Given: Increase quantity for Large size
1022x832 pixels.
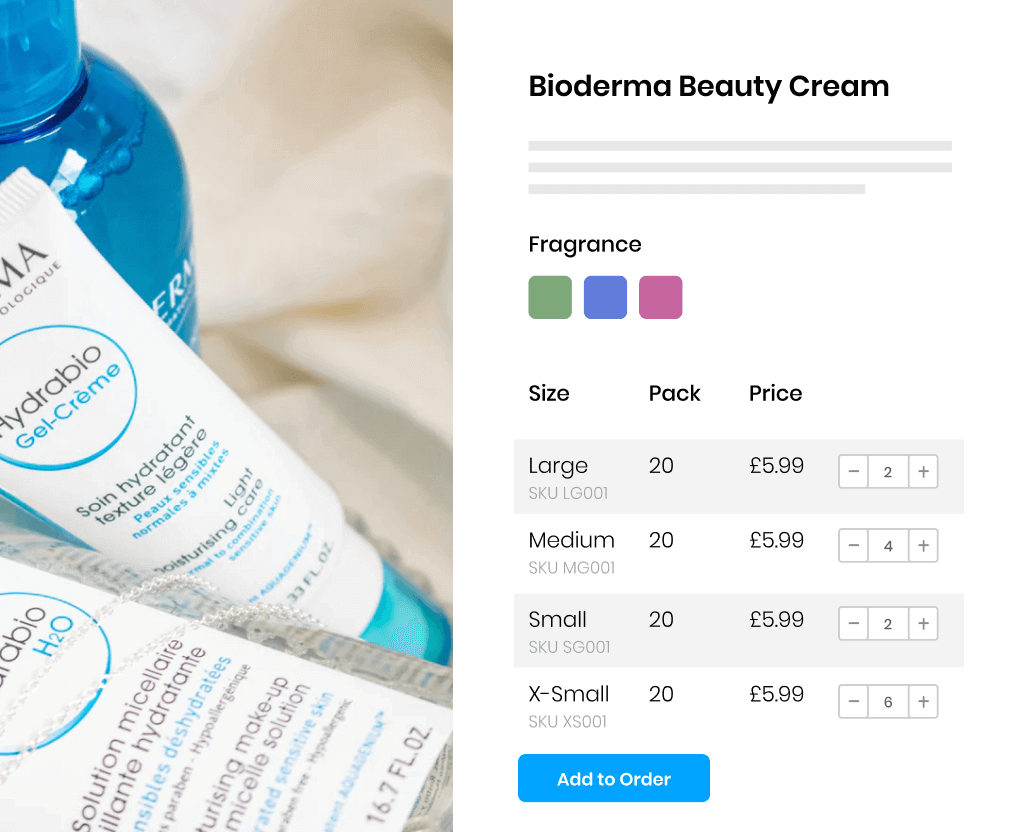Looking at the screenshot, I should (923, 471).
